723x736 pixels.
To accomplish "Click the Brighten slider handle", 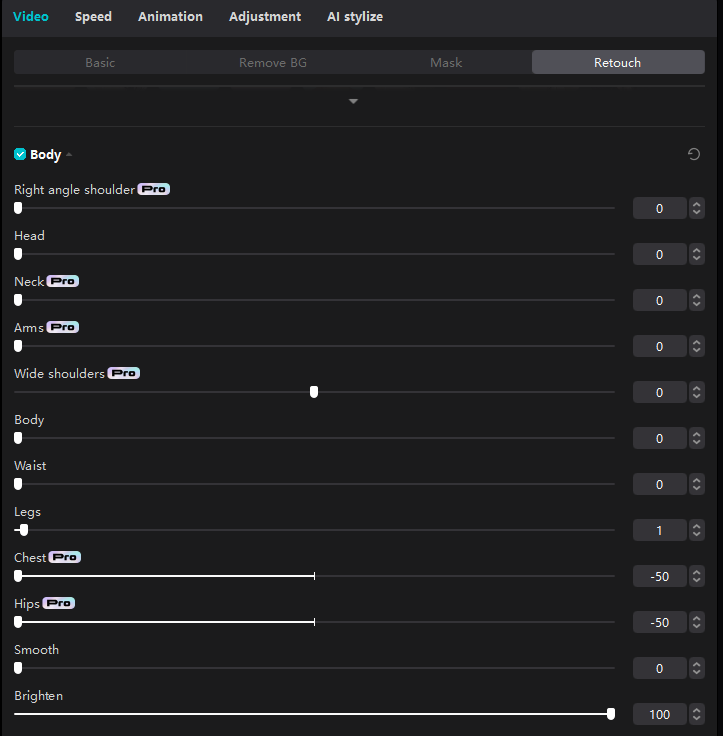I will [x=611, y=714].
